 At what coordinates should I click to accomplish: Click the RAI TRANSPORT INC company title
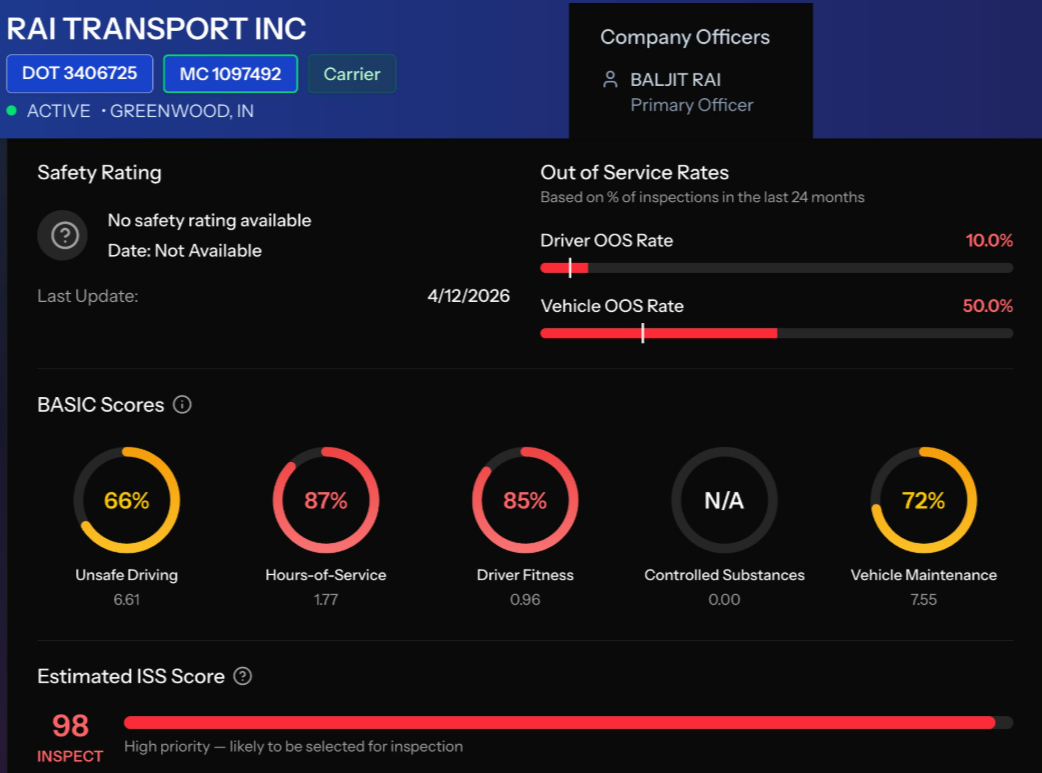pyautogui.click(x=156, y=29)
